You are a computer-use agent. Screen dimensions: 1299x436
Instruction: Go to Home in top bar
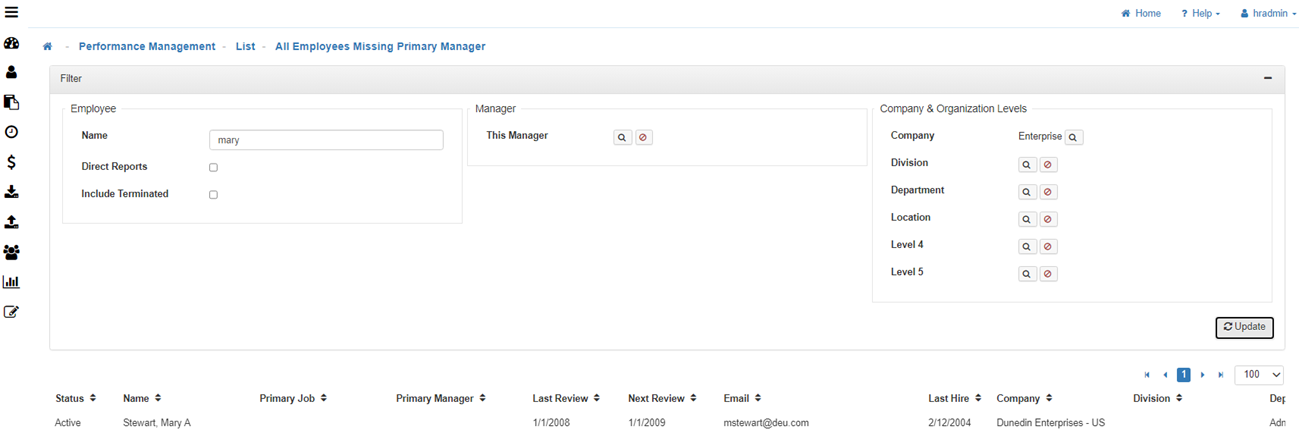(x=1141, y=14)
